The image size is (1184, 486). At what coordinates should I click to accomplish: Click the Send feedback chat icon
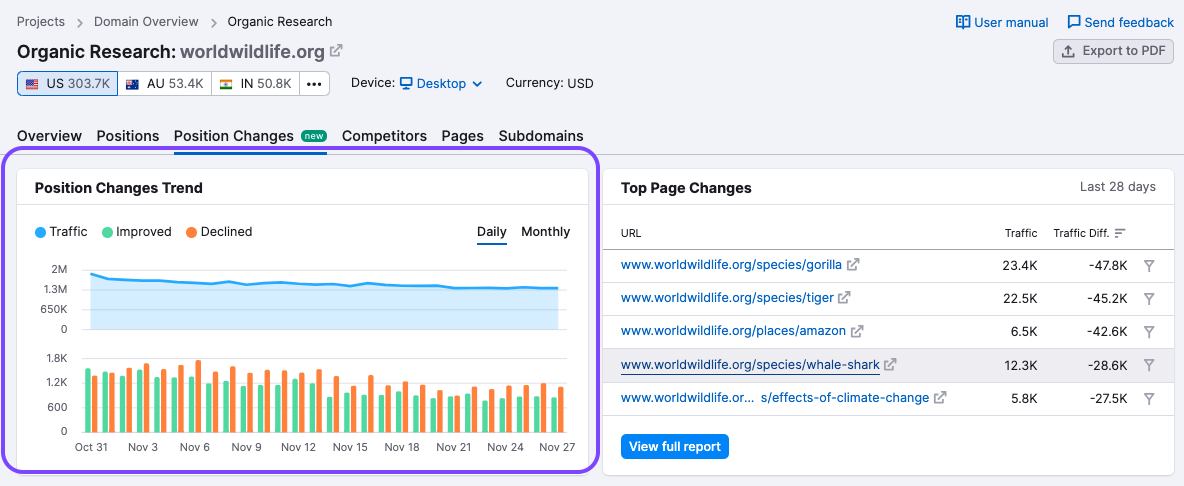point(1074,22)
